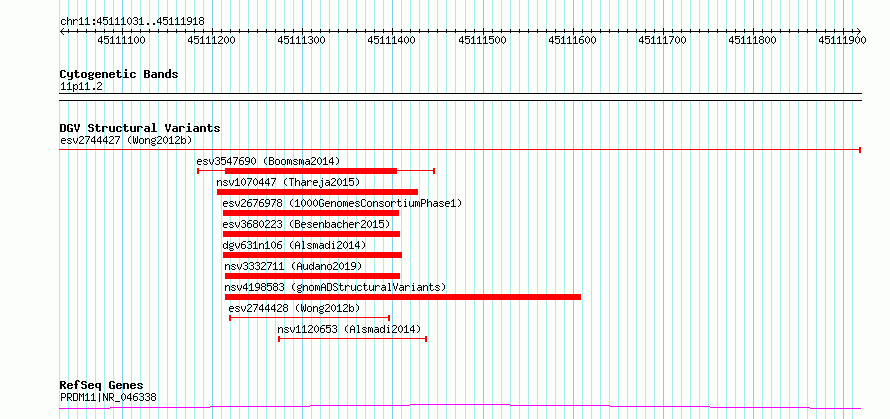Click the long red bar under nsv4198583
890x419 pixels.
tap(403, 297)
